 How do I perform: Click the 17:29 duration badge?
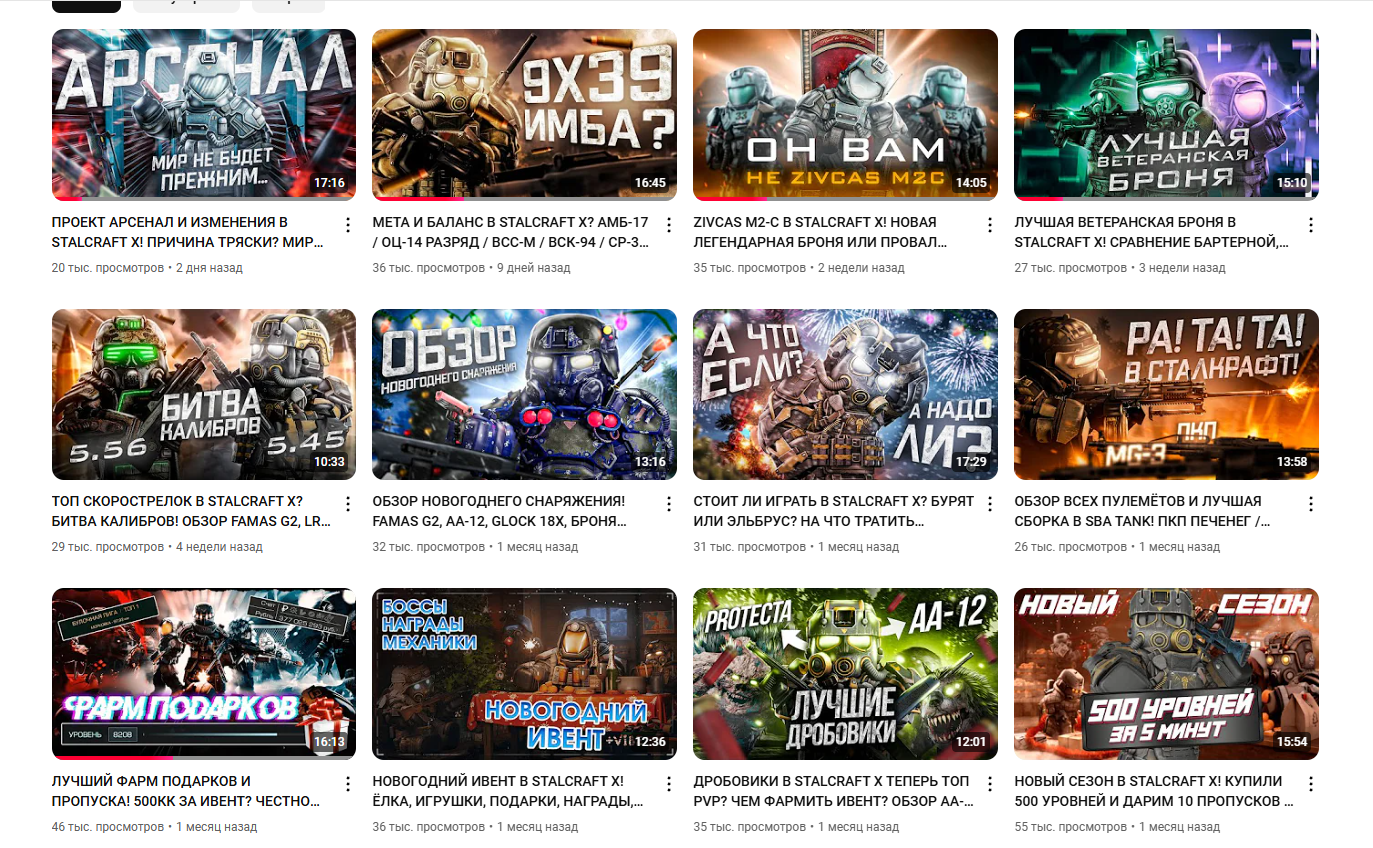[x=971, y=463]
